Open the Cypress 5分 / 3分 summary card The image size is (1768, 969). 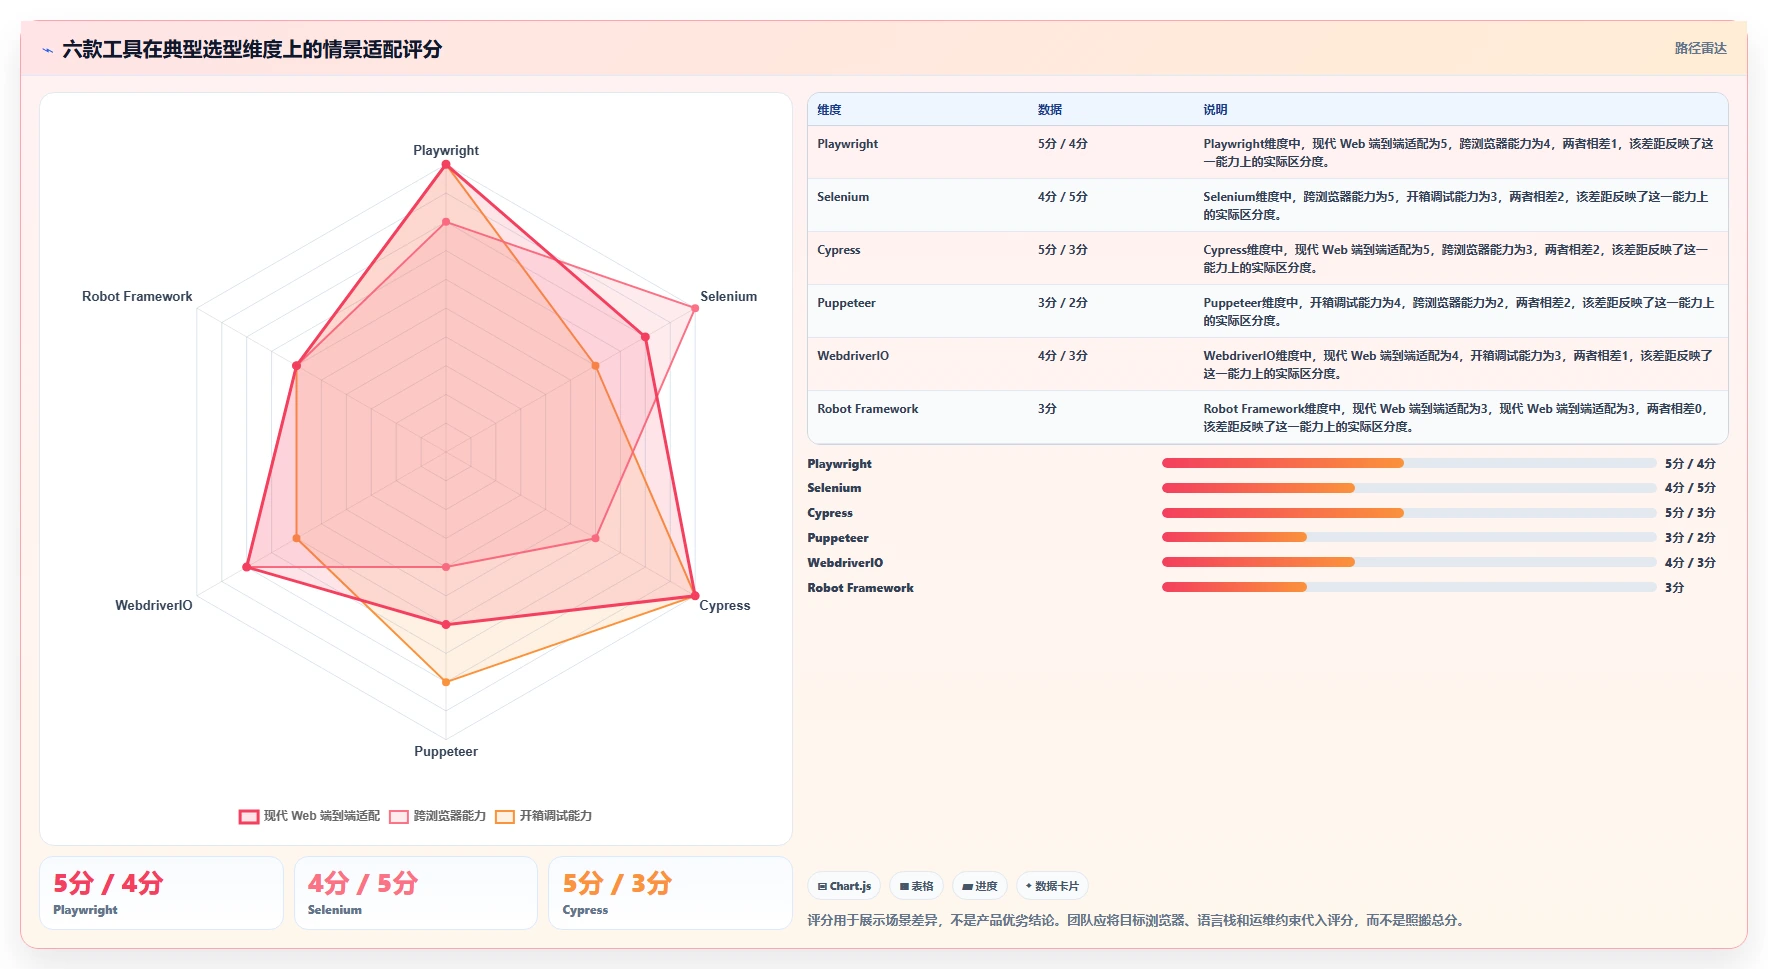[x=670, y=893]
